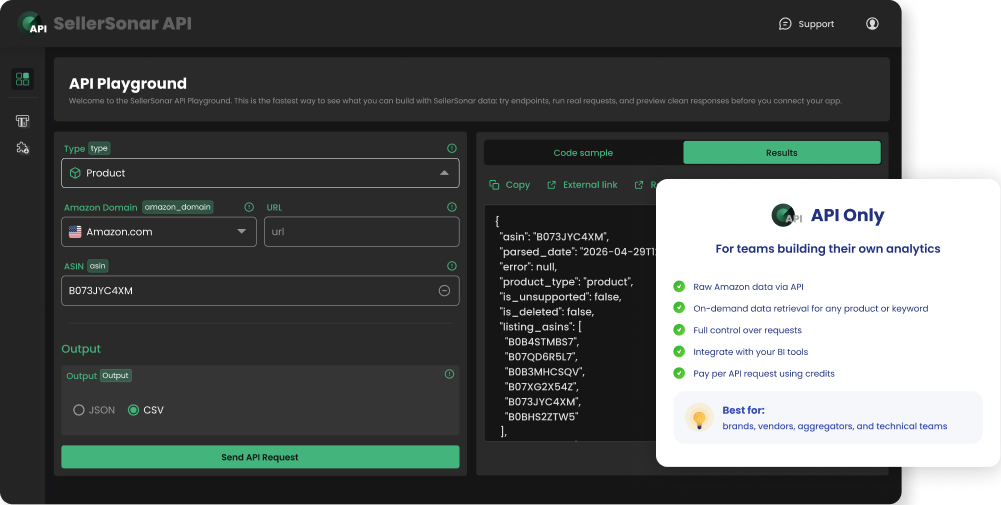Click "For teams building their own analytics" text
Screen dimensions: 1001x505
[828, 248]
